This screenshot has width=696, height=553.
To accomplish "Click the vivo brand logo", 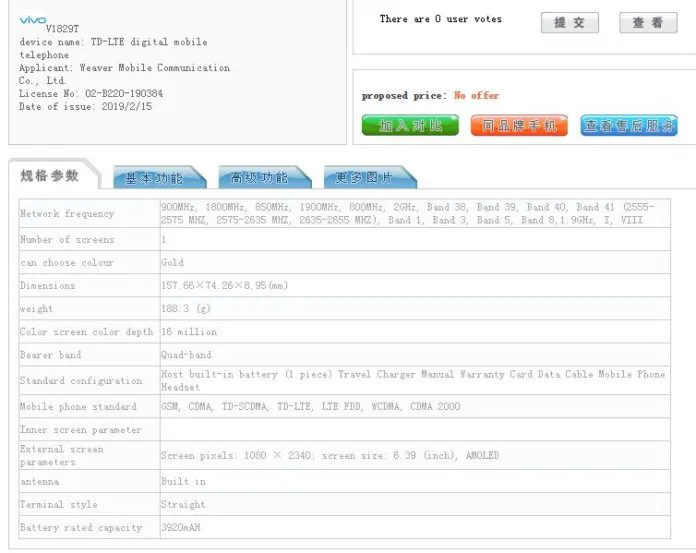I will 33,20.
